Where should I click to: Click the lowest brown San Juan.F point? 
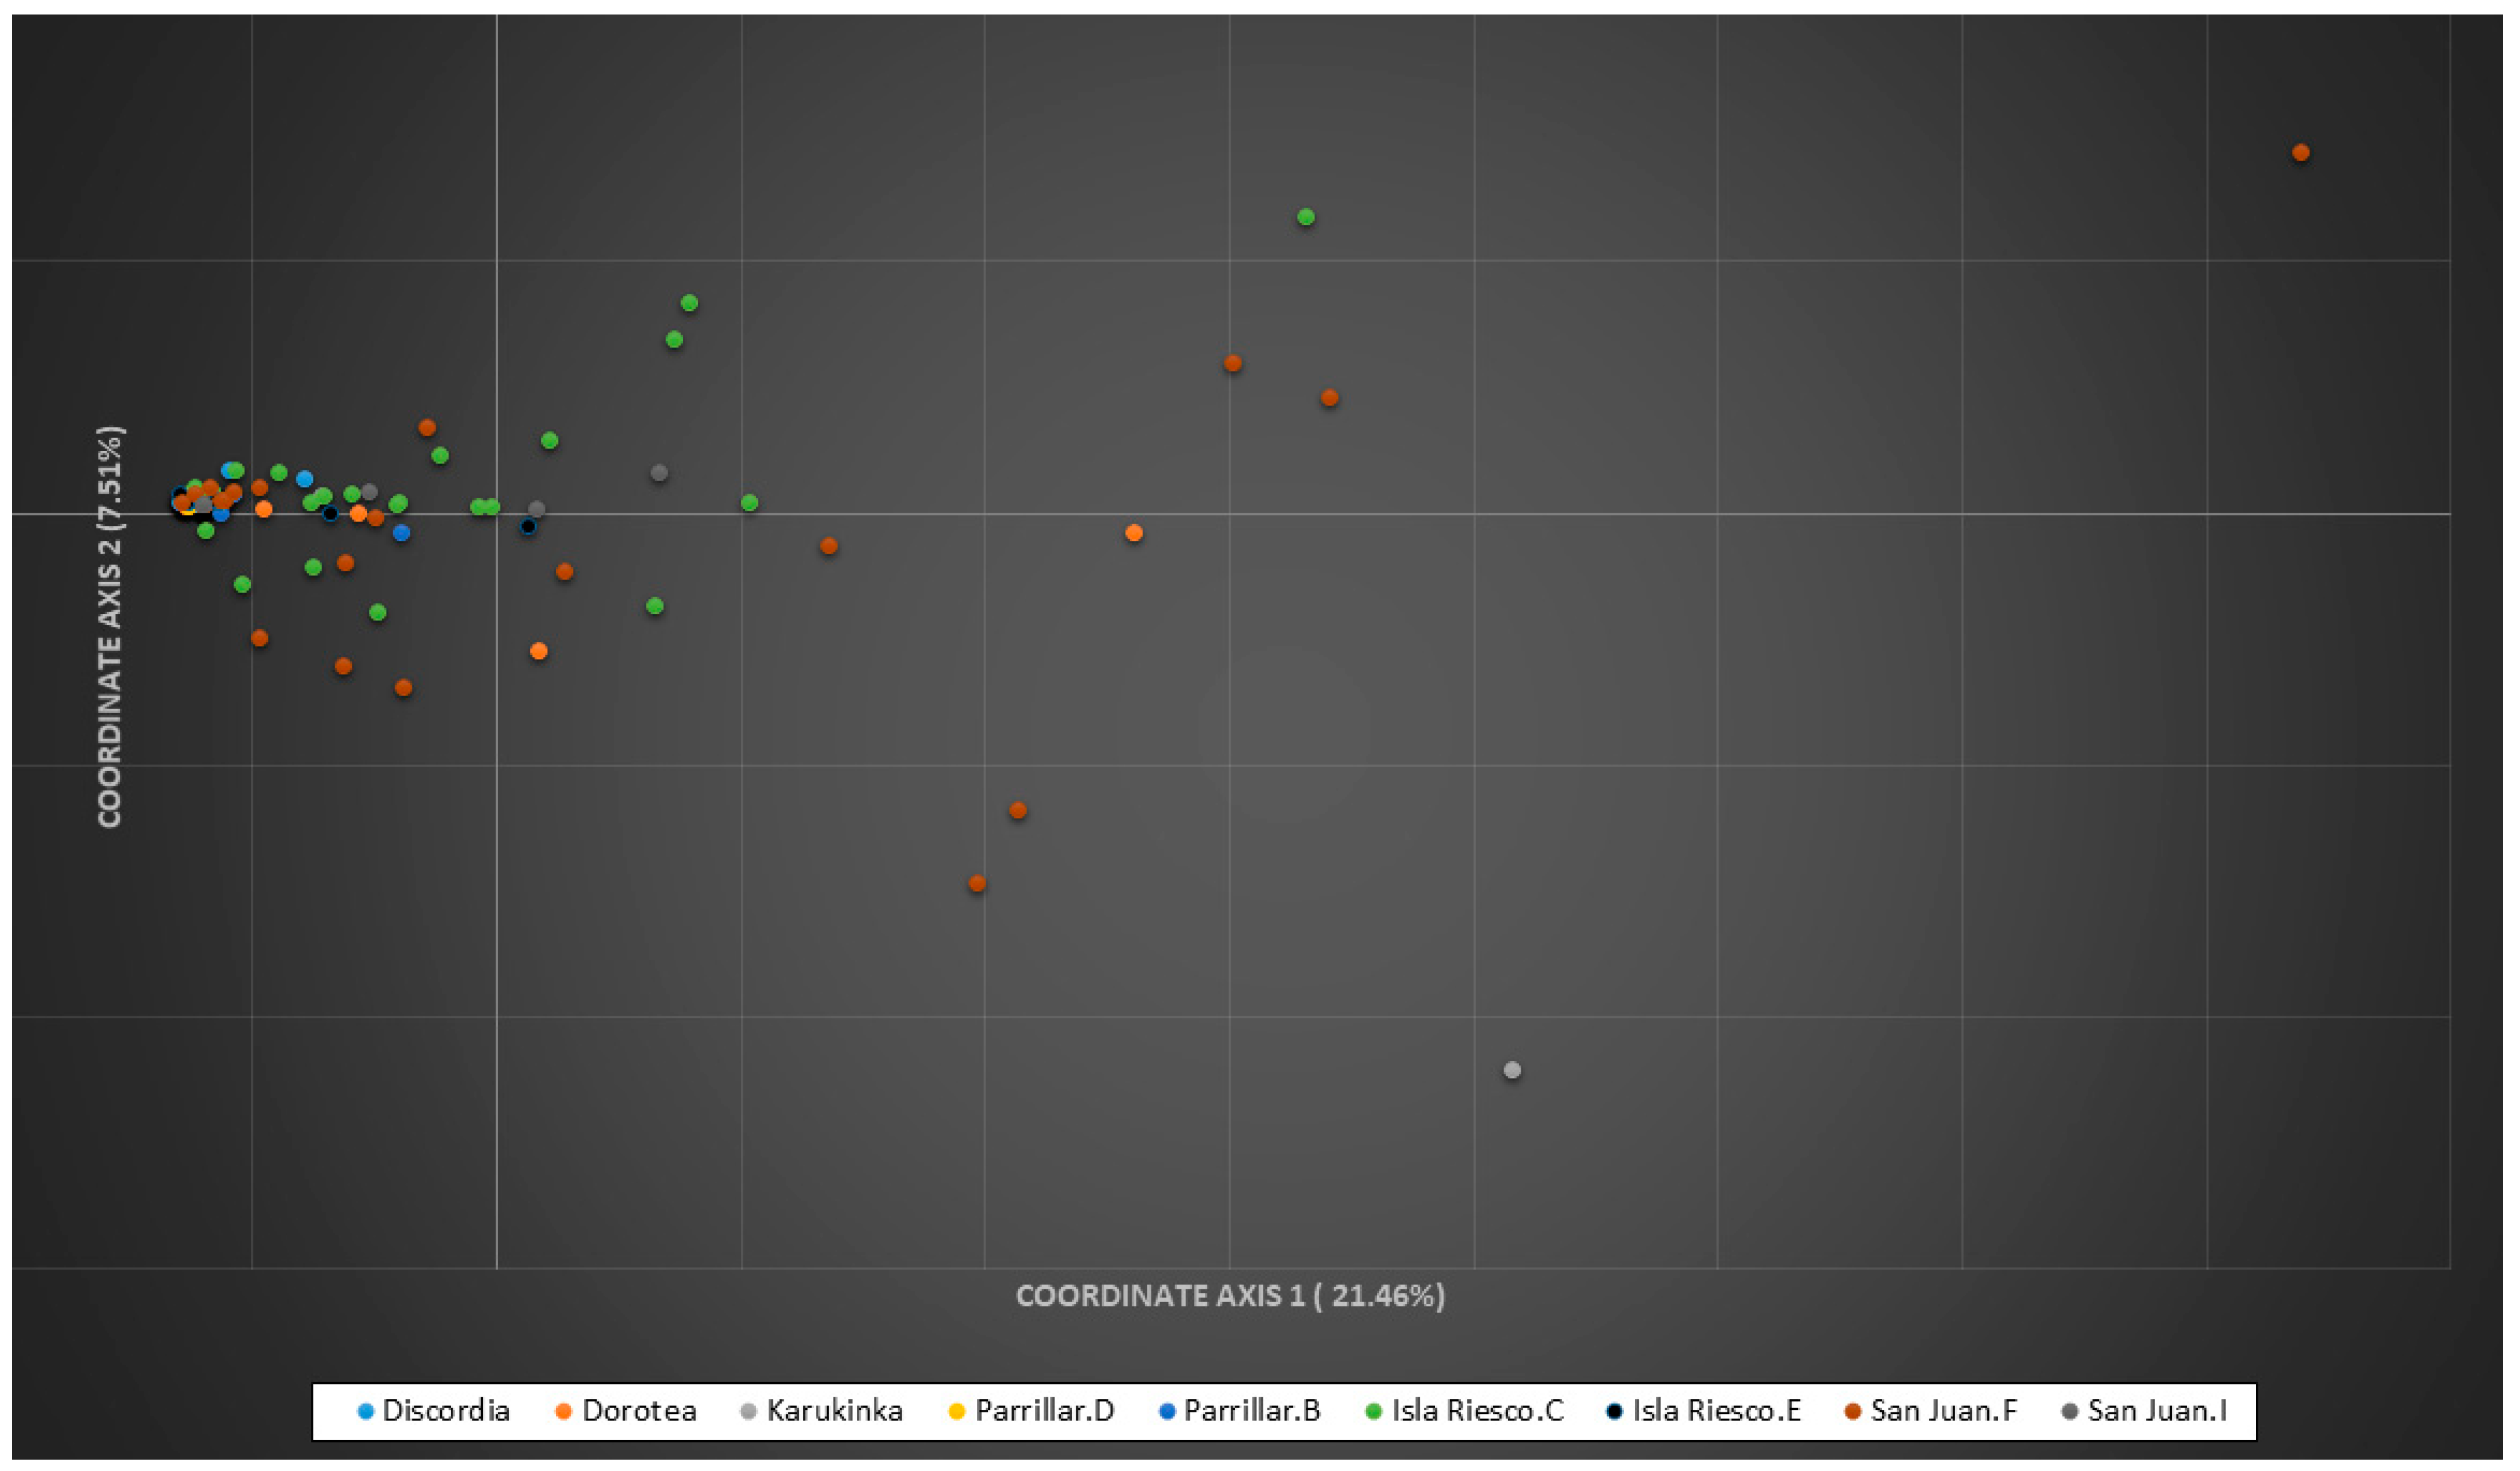click(x=977, y=883)
